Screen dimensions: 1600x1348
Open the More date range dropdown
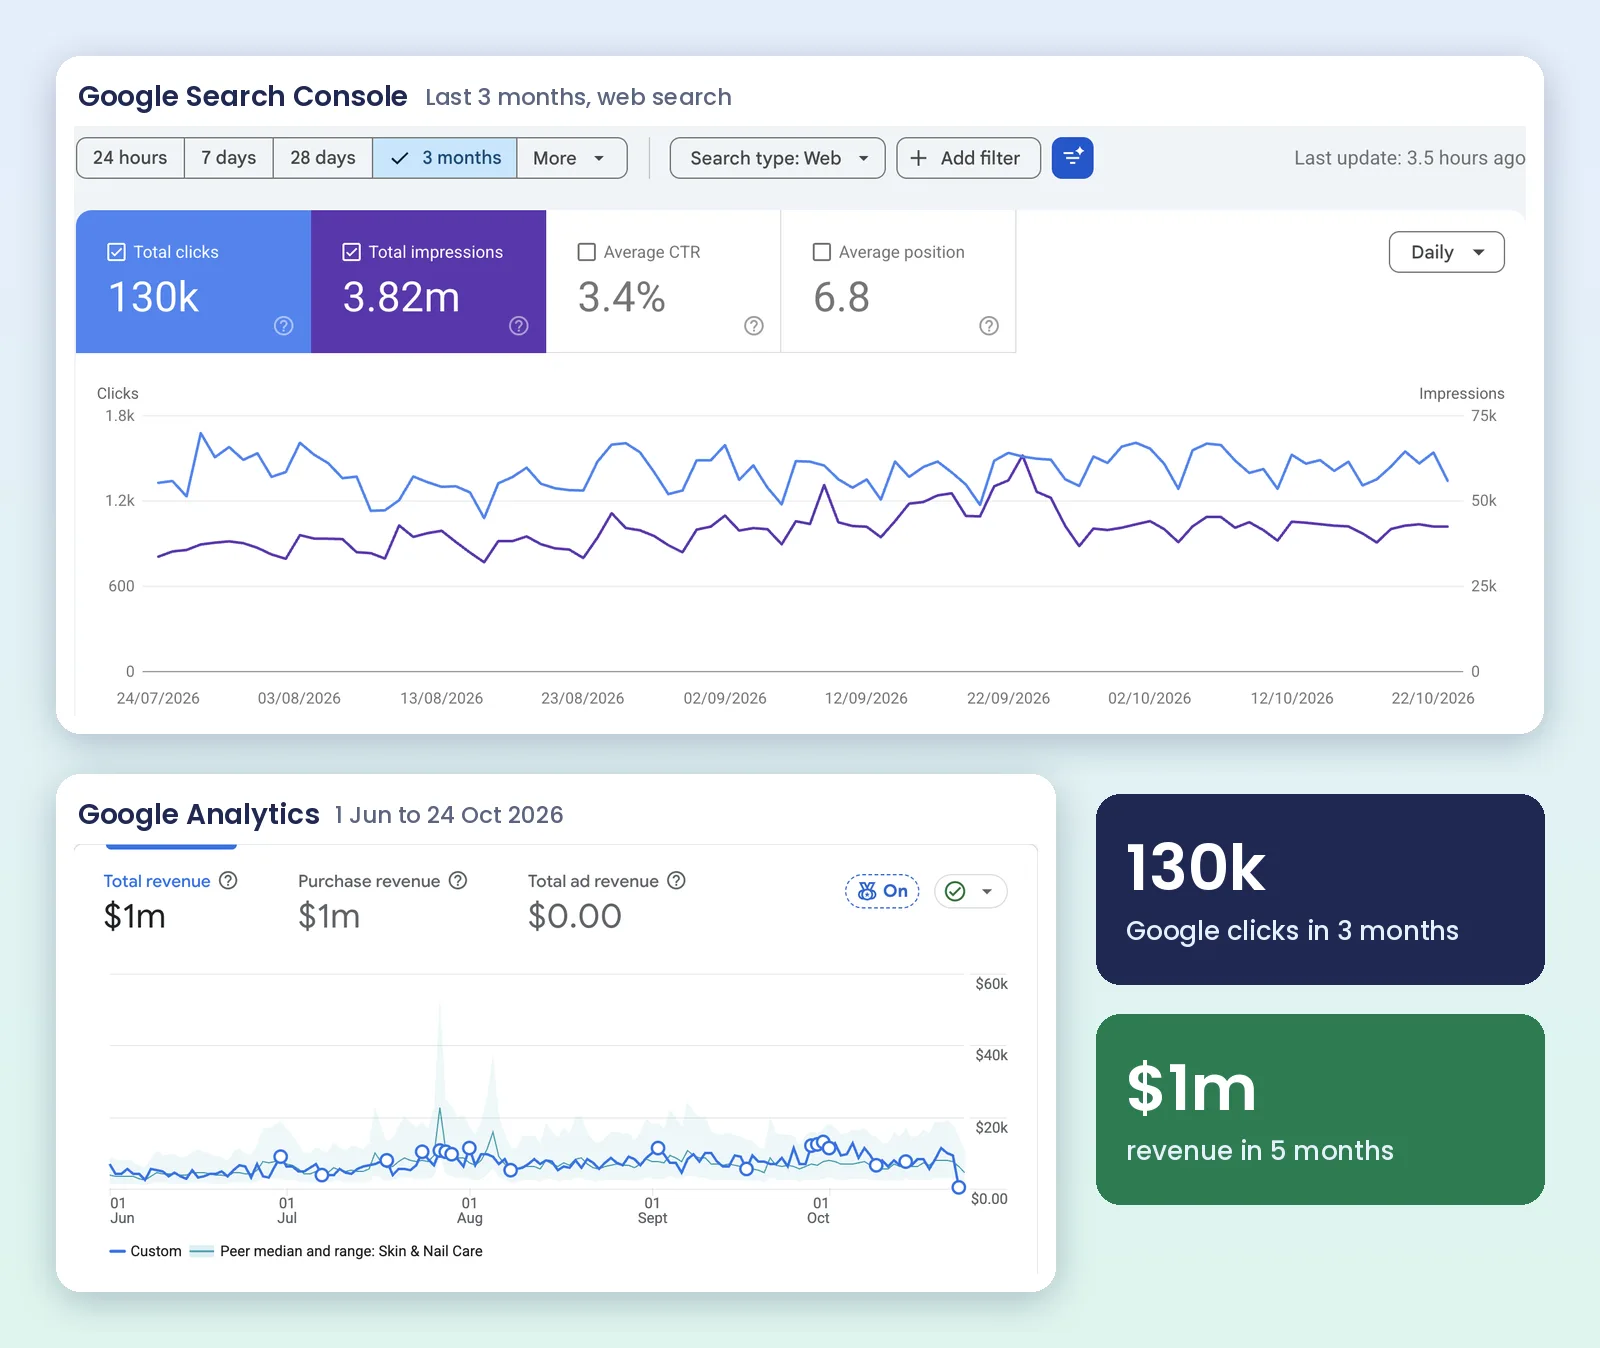571,158
